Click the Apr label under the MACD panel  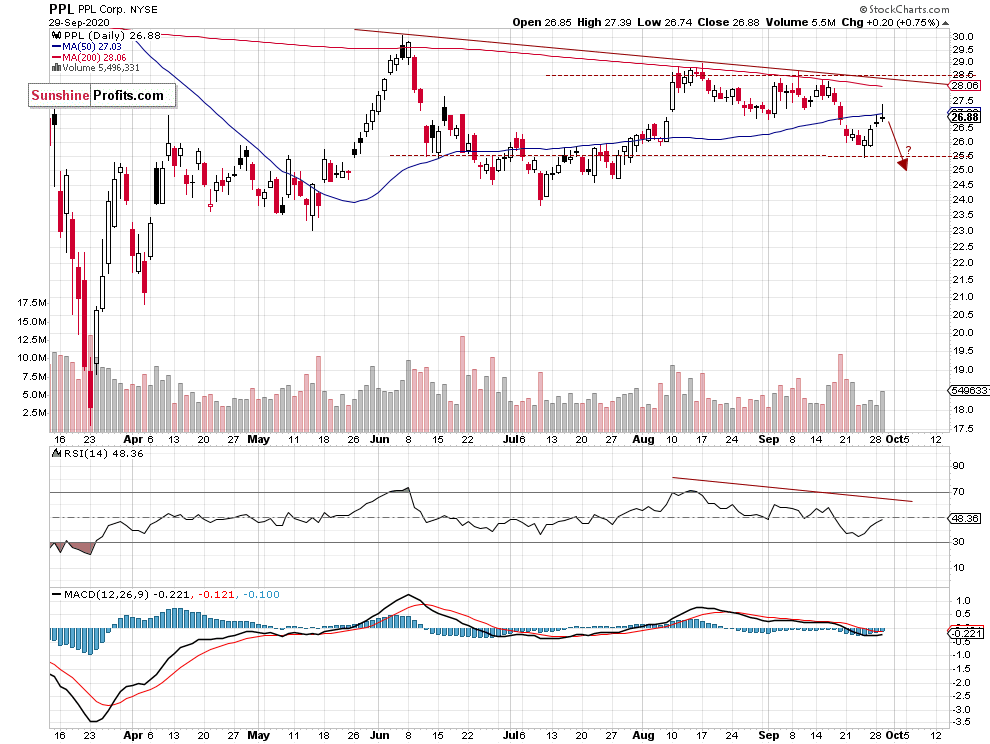[x=133, y=736]
